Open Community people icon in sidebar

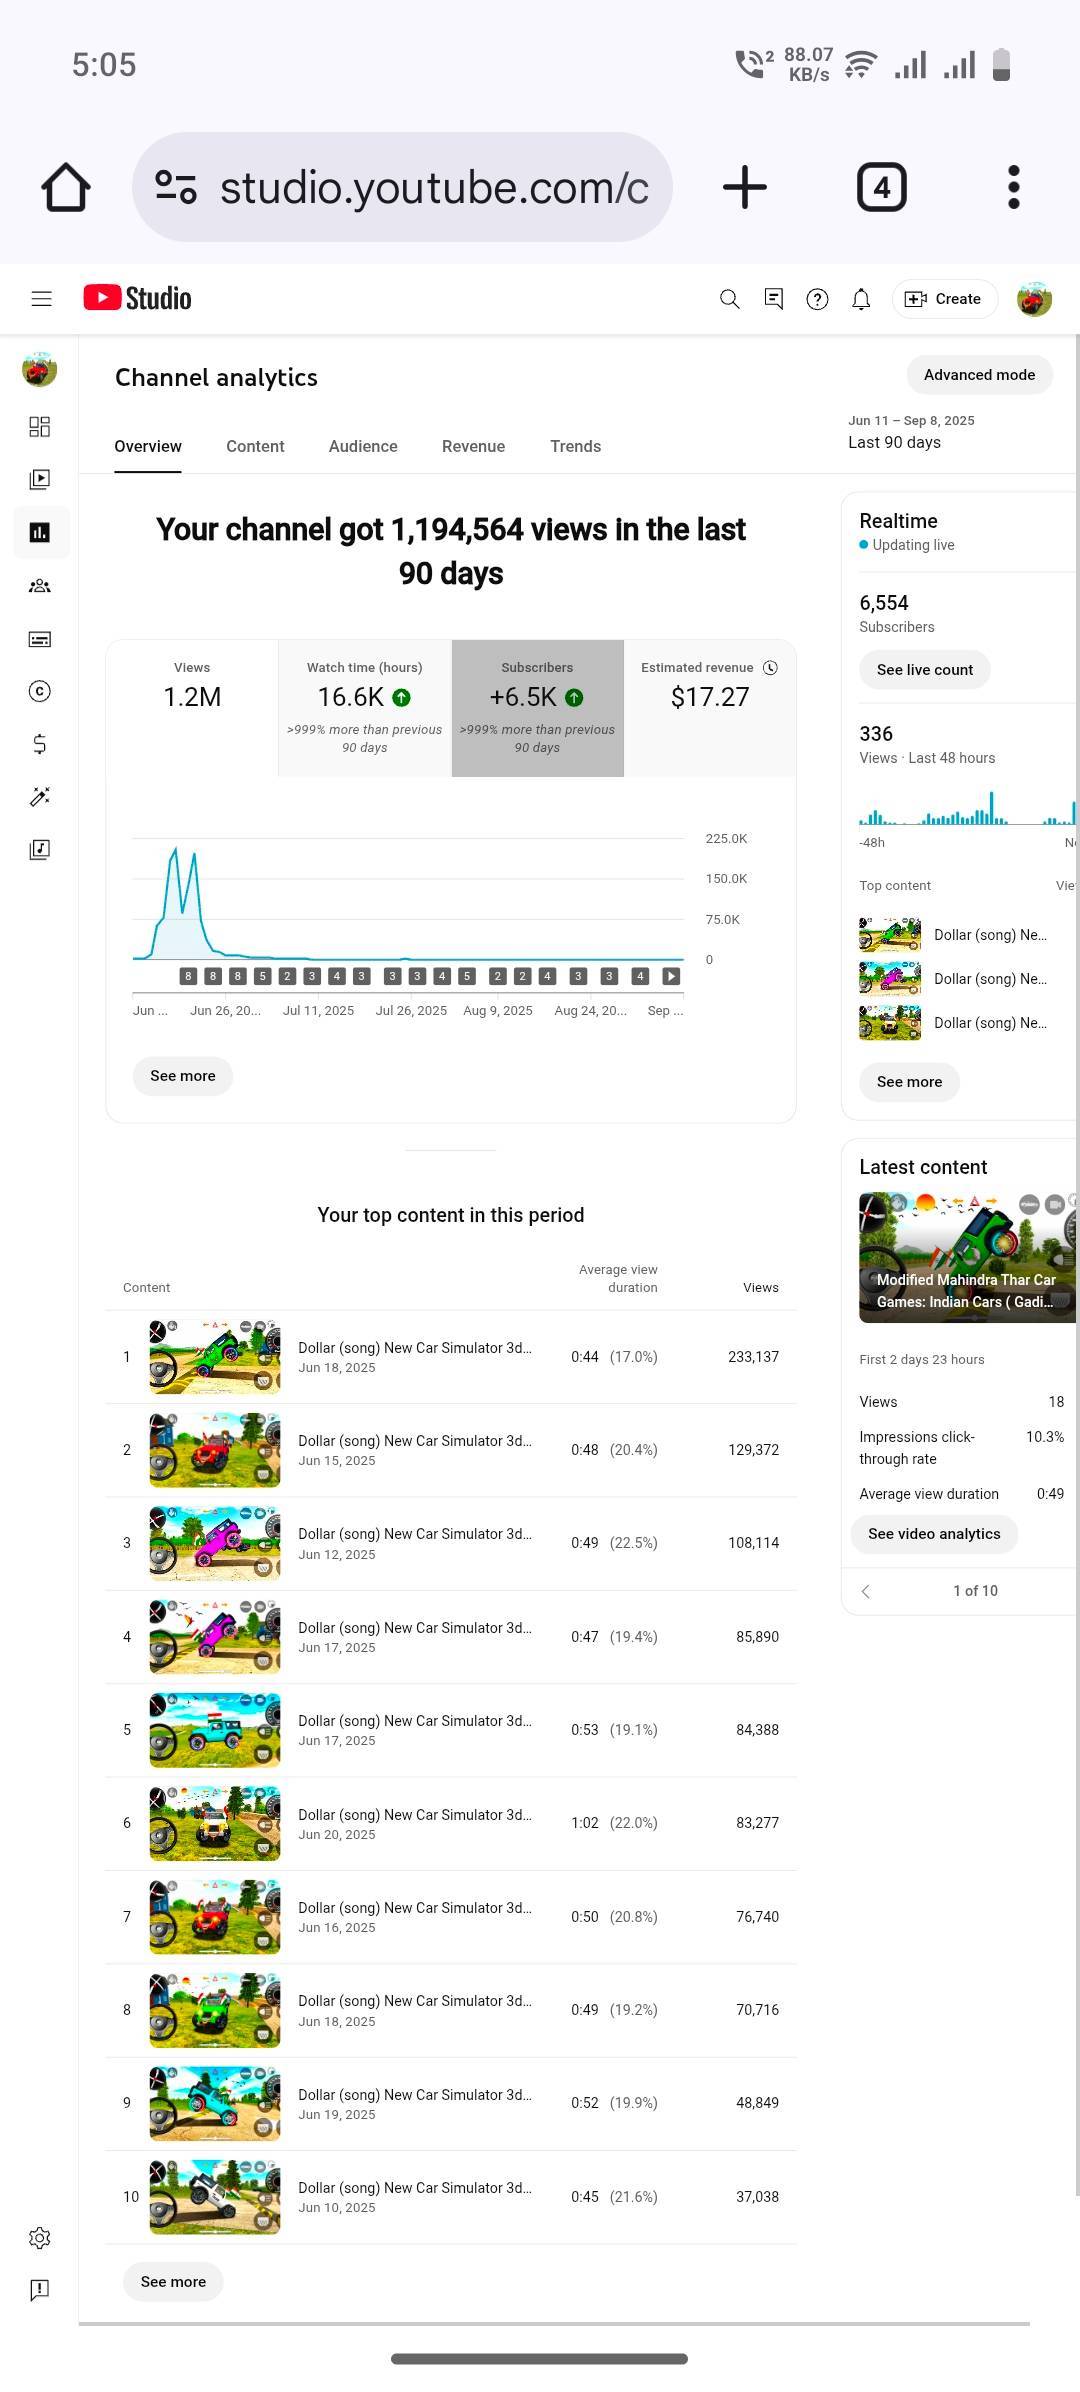point(40,586)
